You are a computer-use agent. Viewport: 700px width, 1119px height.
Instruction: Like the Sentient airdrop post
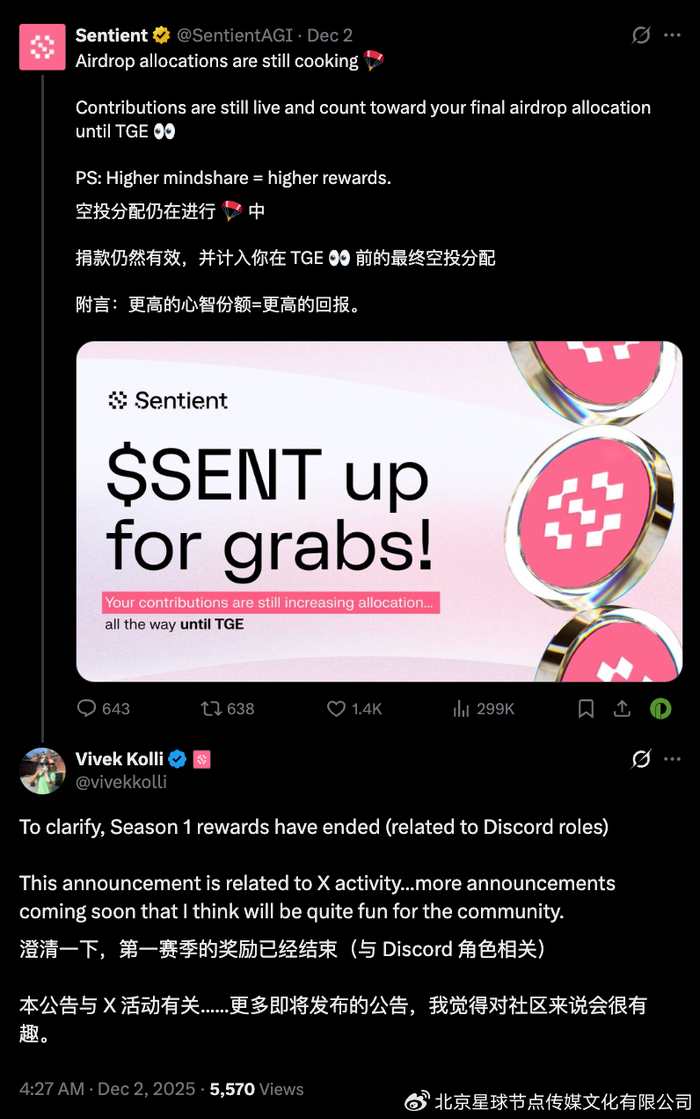[336, 708]
